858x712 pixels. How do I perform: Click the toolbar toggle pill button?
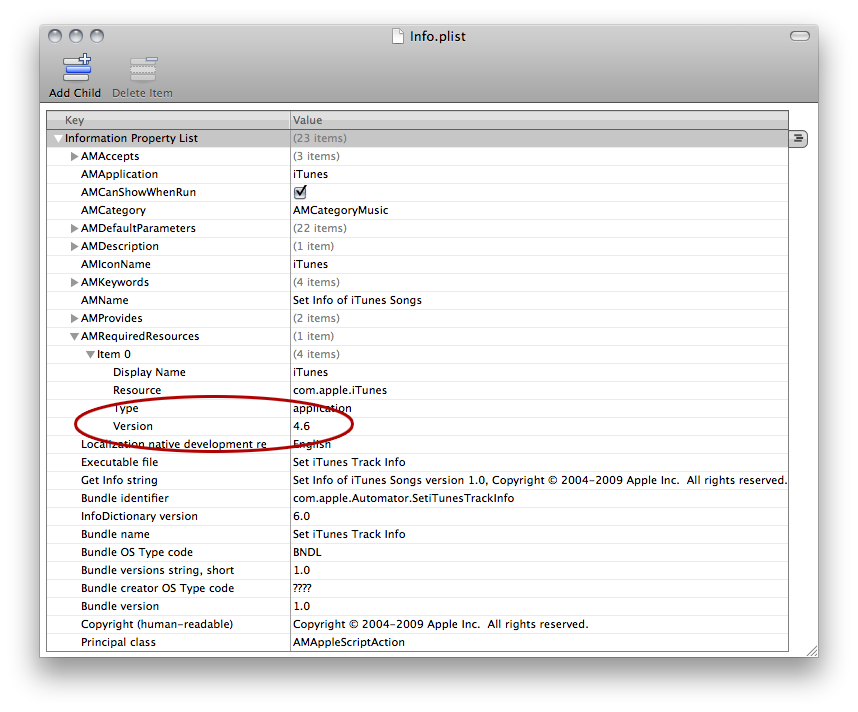point(799,36)
